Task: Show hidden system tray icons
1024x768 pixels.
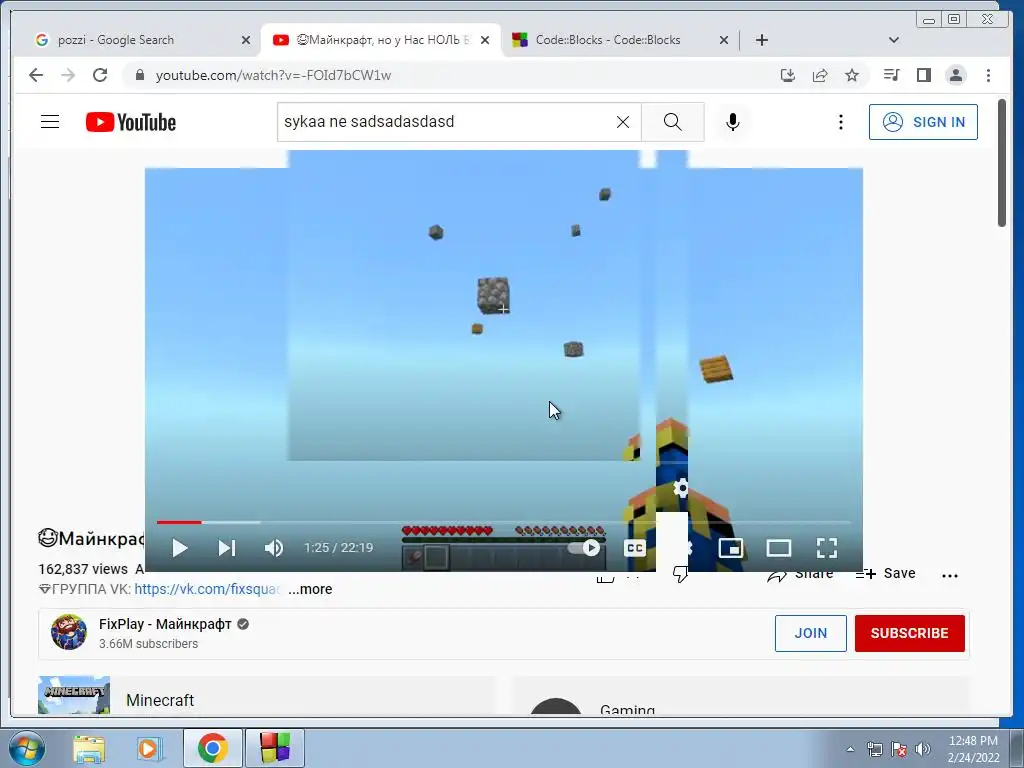Action: [x=850, y=749]
